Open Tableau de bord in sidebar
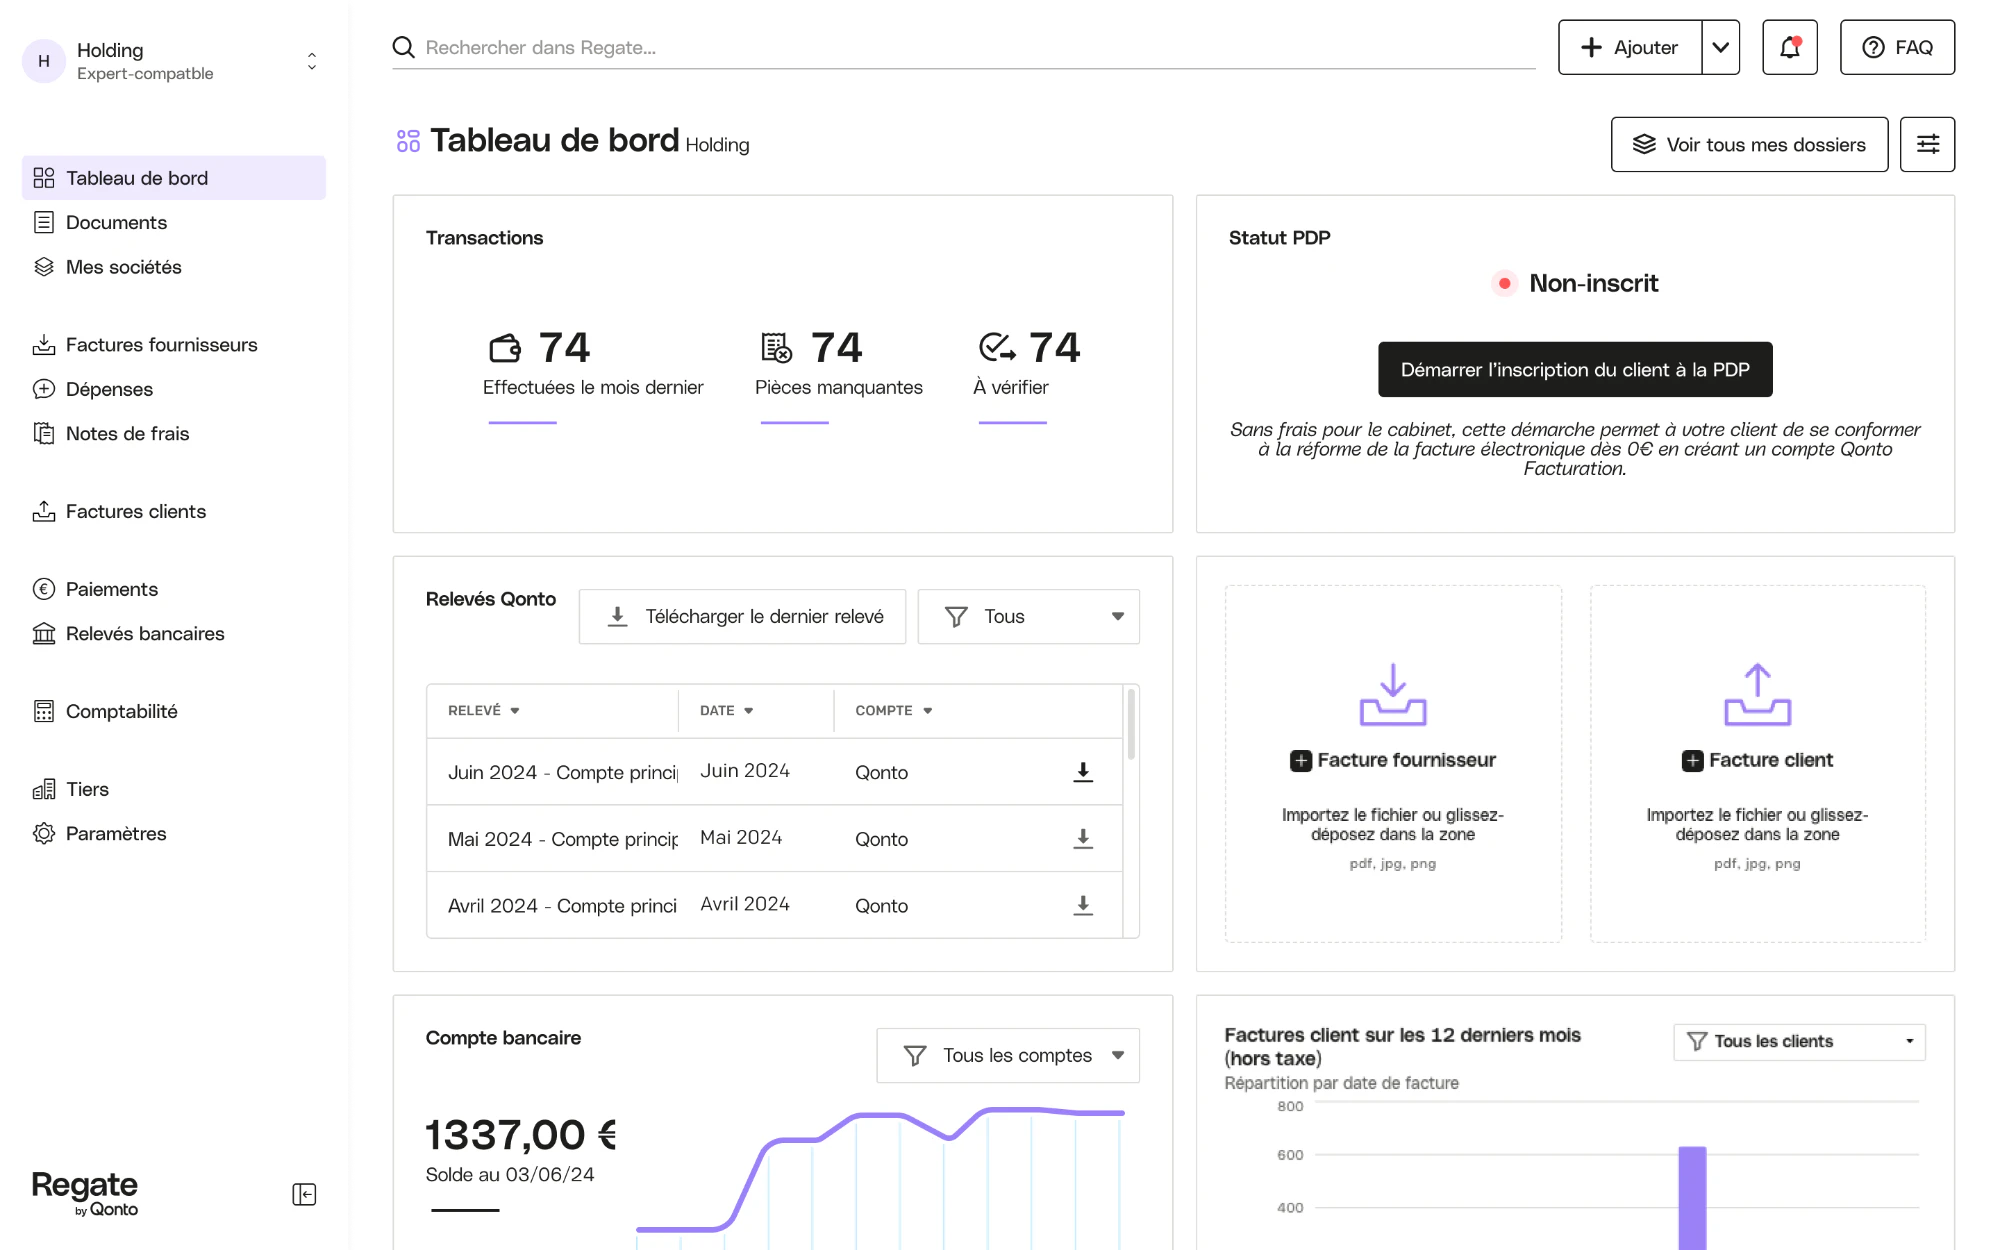The height and width of the screenshot is (1250, 2000). (x=174, y=178)
